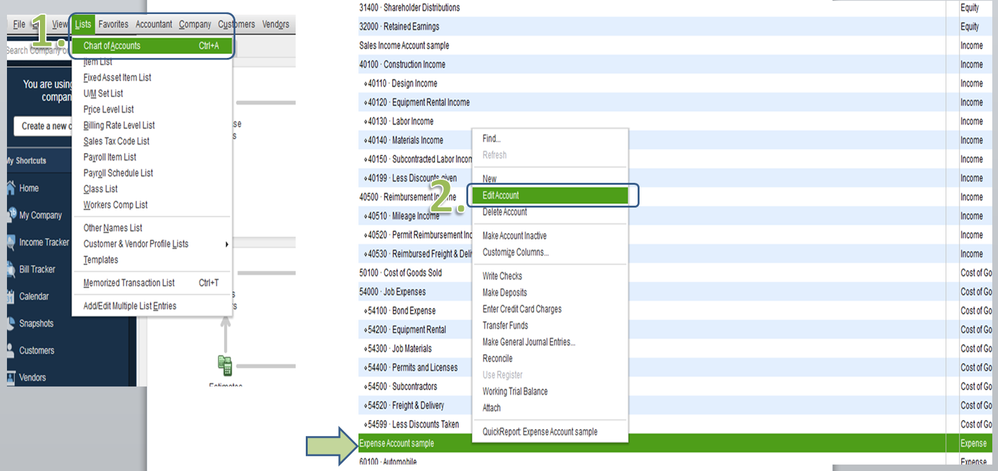This screenshot has height=471, width=998.
Task: Choose Other Names List
Action: [x=113, y=228]
